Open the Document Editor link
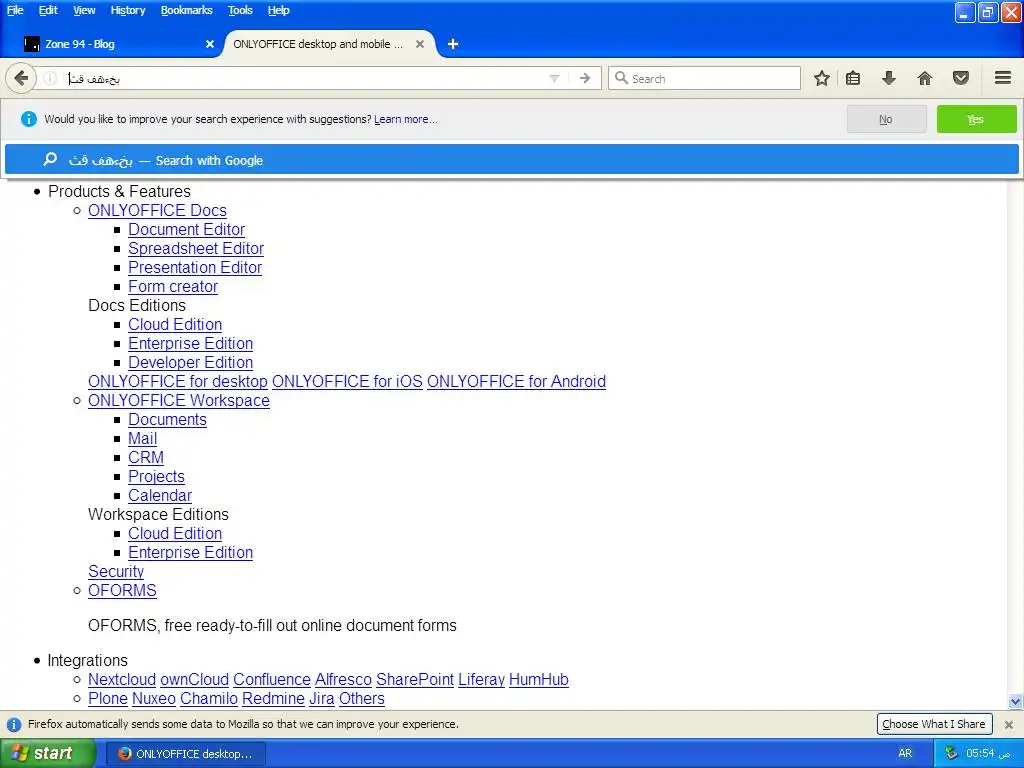This screenshot has height=768, width=1024. pyautogui.click(x=187, y=229)
